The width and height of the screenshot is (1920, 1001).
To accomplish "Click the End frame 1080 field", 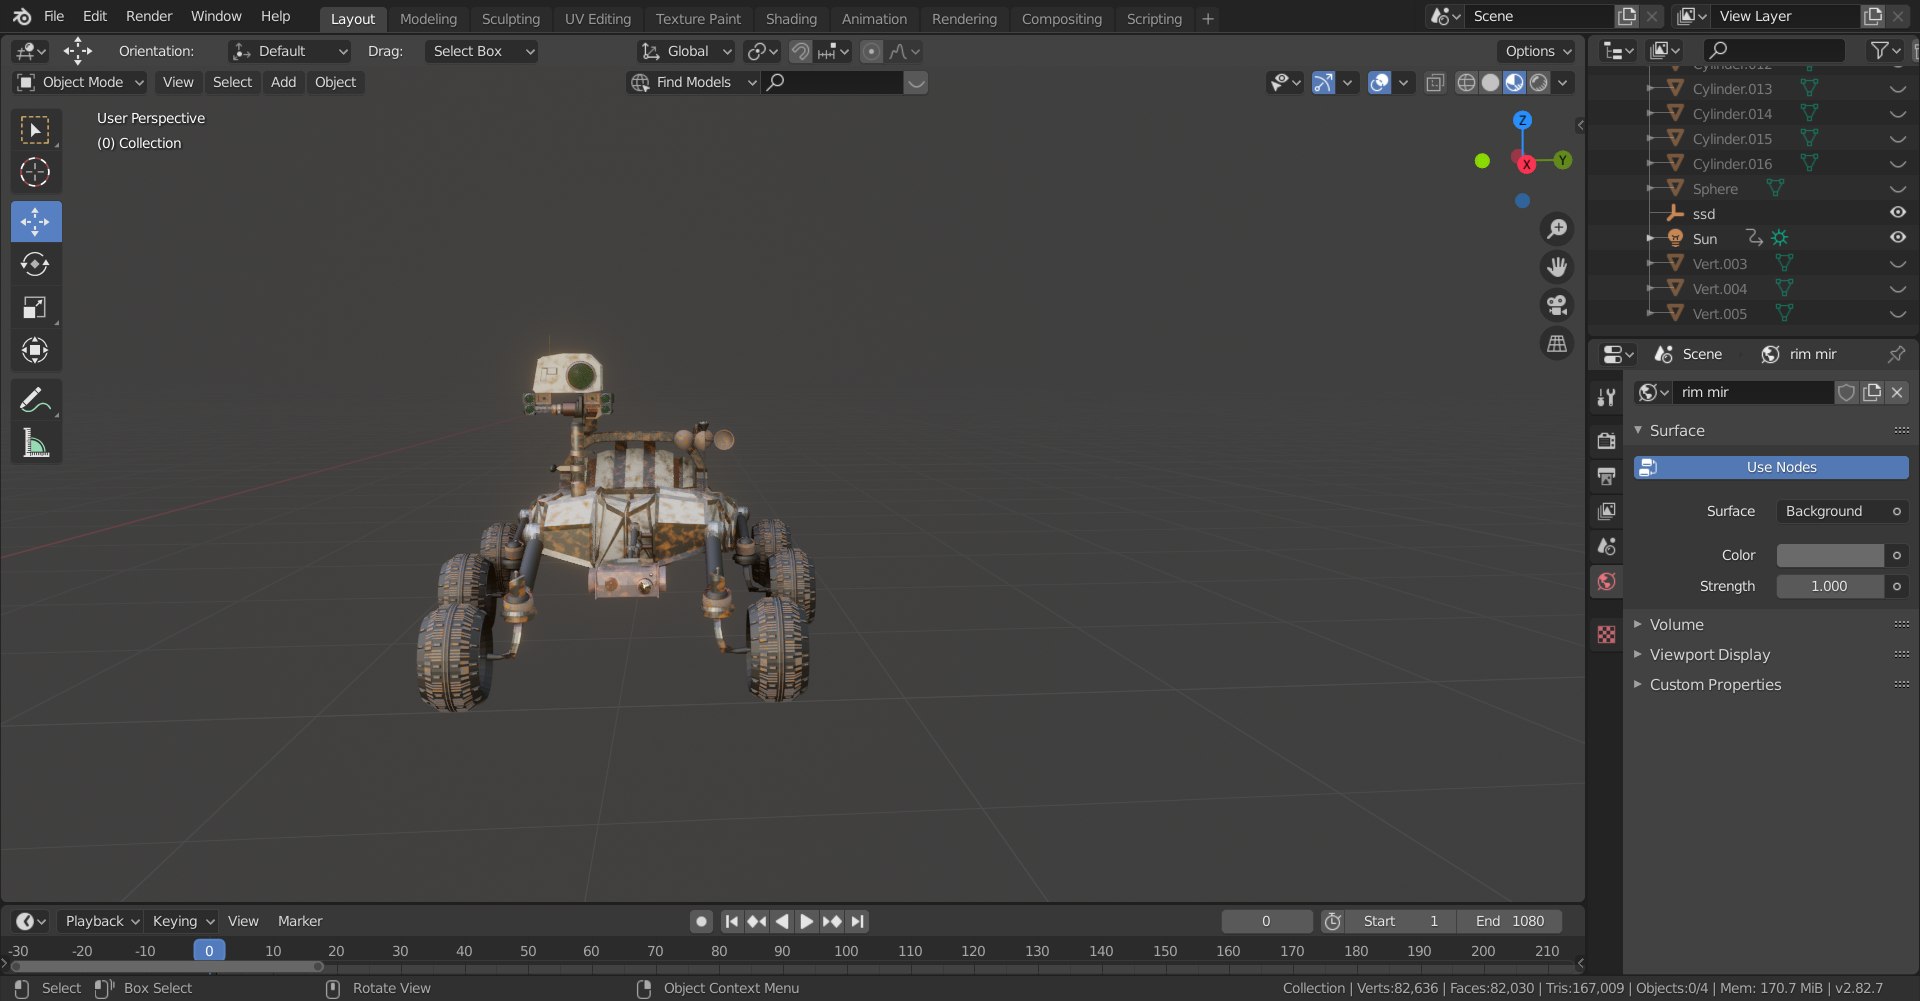I will point(1508,921).
